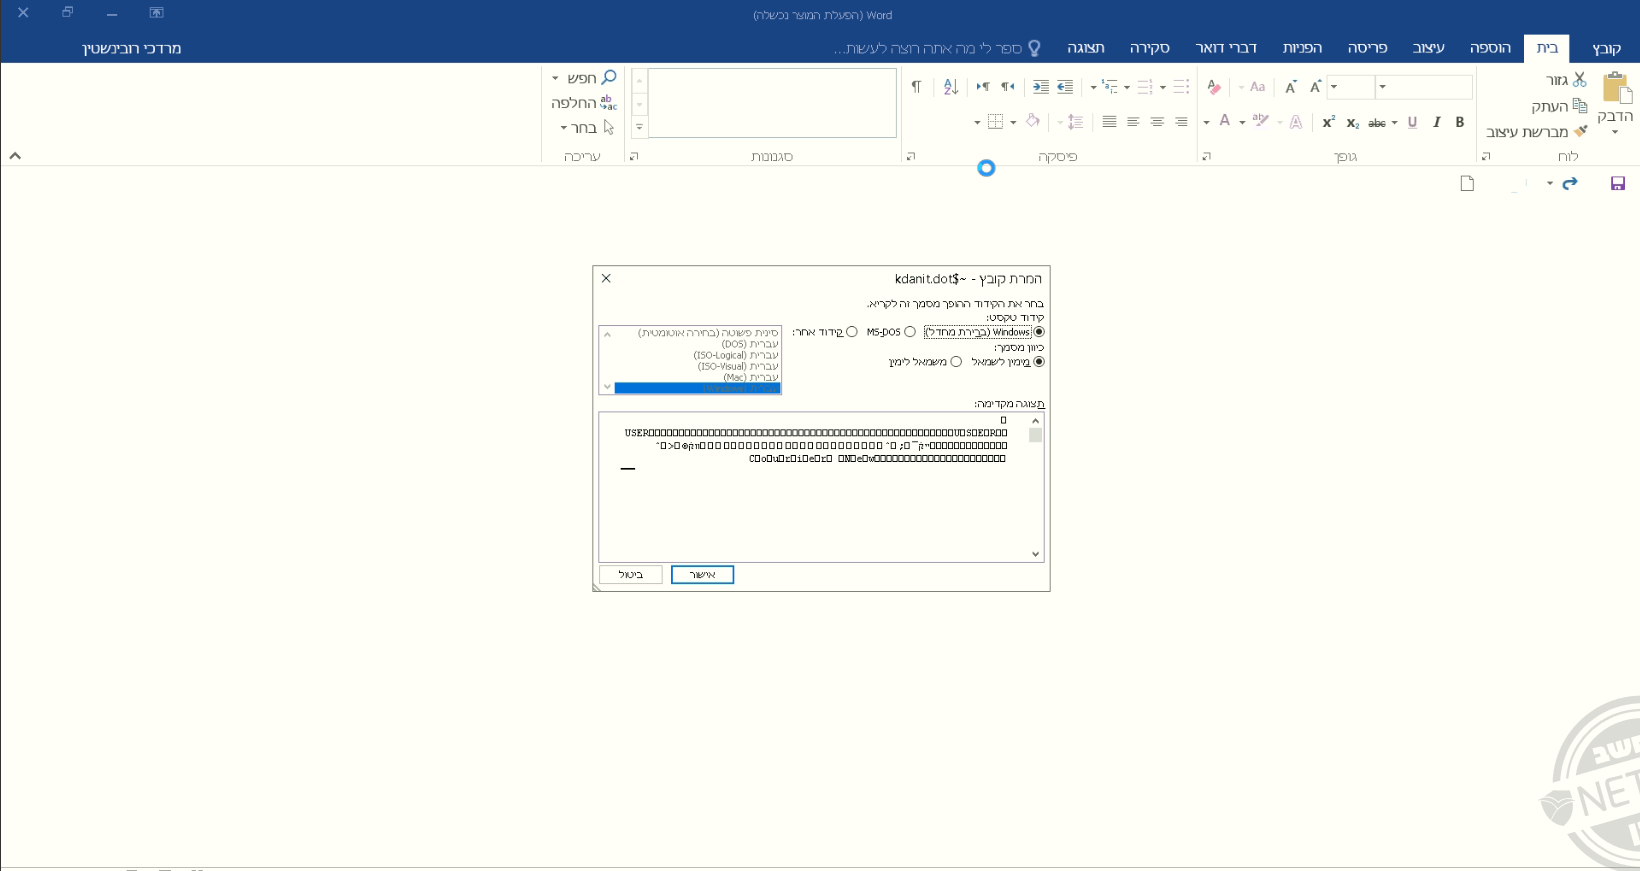
Task: Select the Format Painter (מברשת עיצוב) brush
Action: click(1580, 131)
